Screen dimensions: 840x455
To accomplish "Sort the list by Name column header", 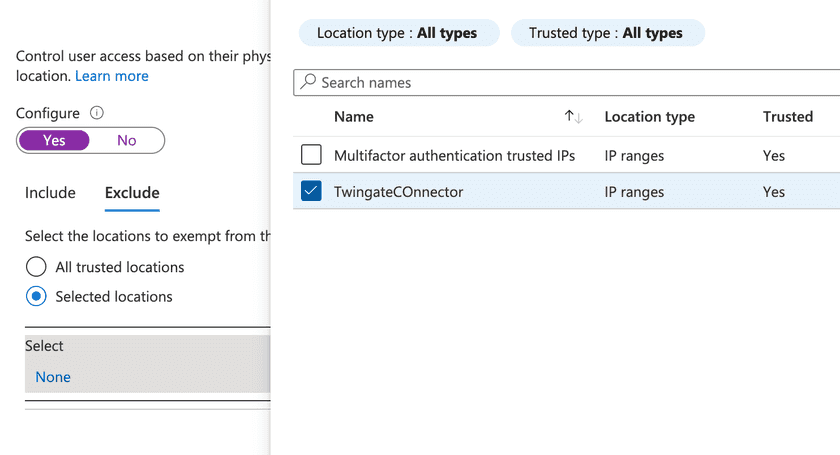I will [x=354, y=117].
